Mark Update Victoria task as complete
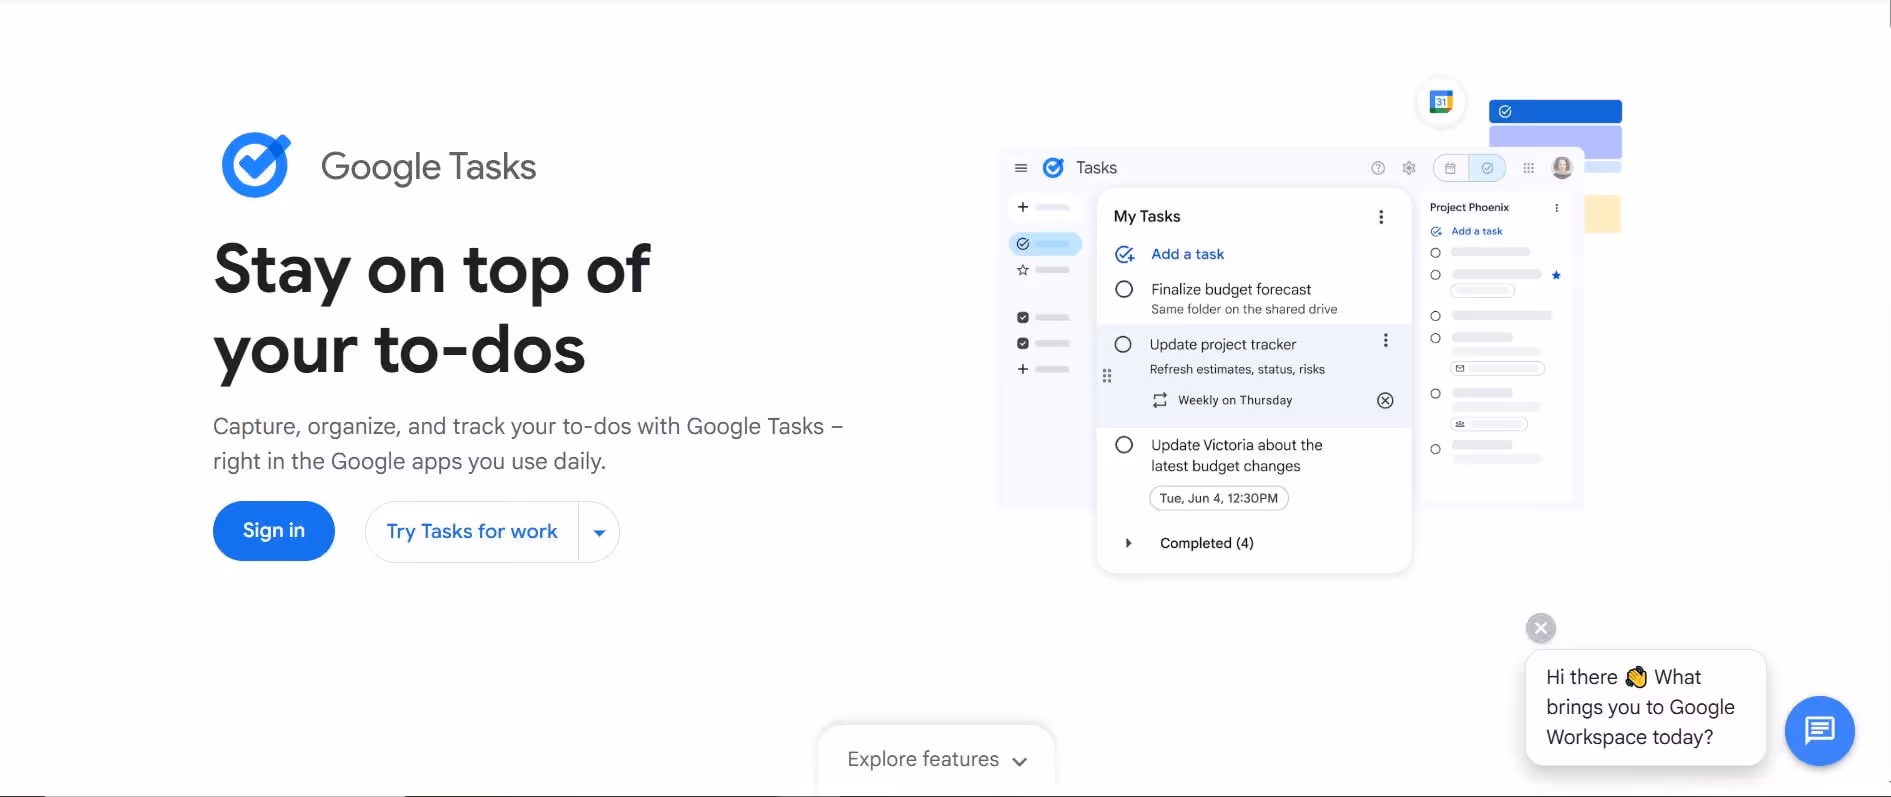The image size is (1891, 797). click(1124, 445)
